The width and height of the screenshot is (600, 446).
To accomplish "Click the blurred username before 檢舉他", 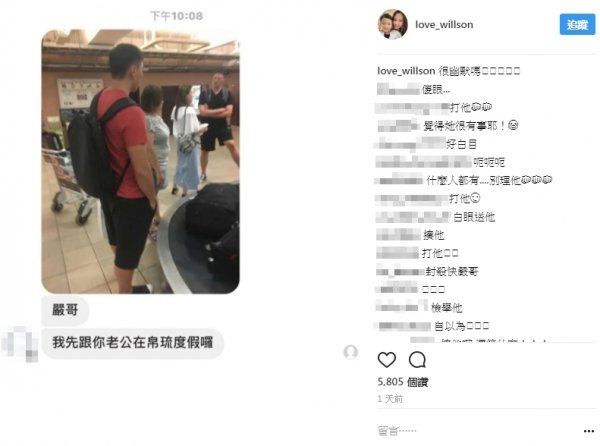I will coord(402,307).
